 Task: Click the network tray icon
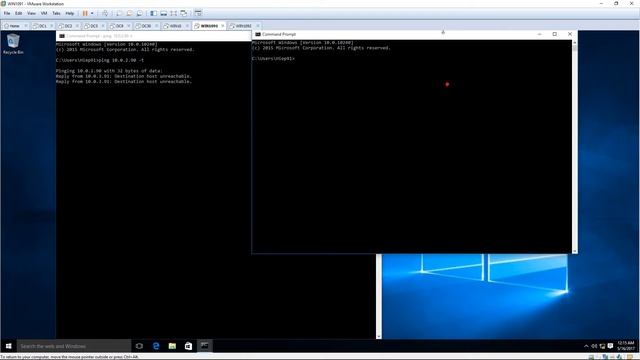click(602, 346)
